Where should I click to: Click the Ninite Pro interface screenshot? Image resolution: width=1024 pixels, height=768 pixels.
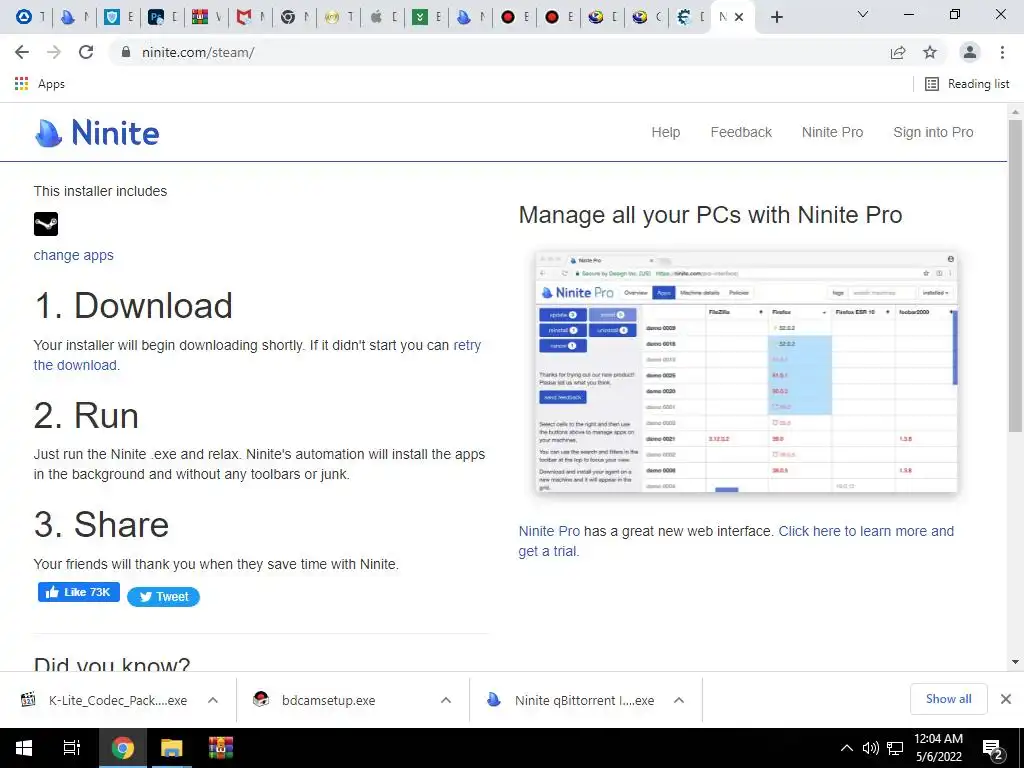pos(746,371)
